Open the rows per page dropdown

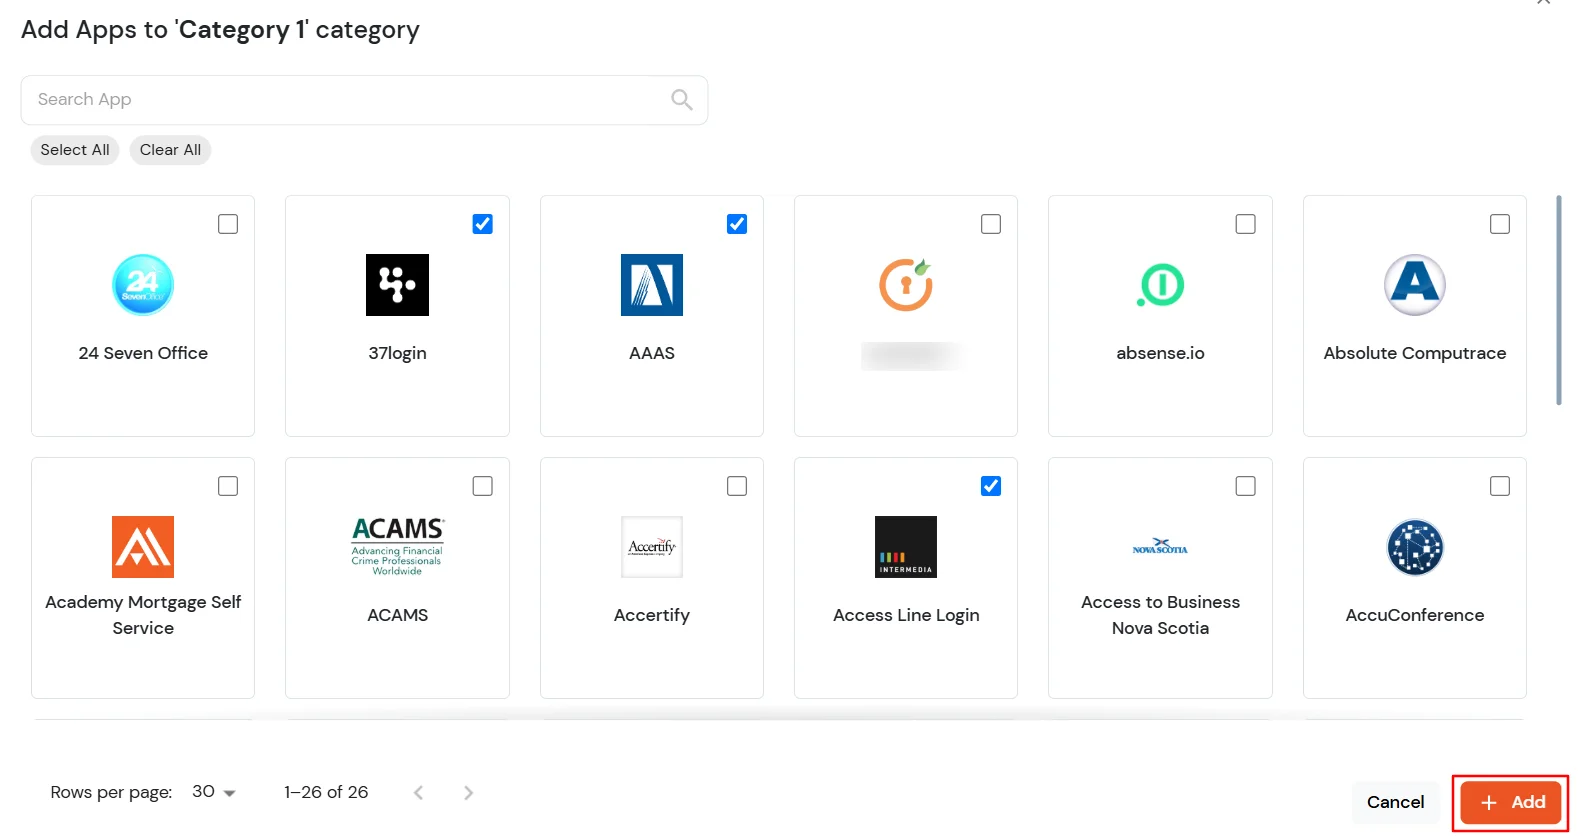(x=213, y=792)
